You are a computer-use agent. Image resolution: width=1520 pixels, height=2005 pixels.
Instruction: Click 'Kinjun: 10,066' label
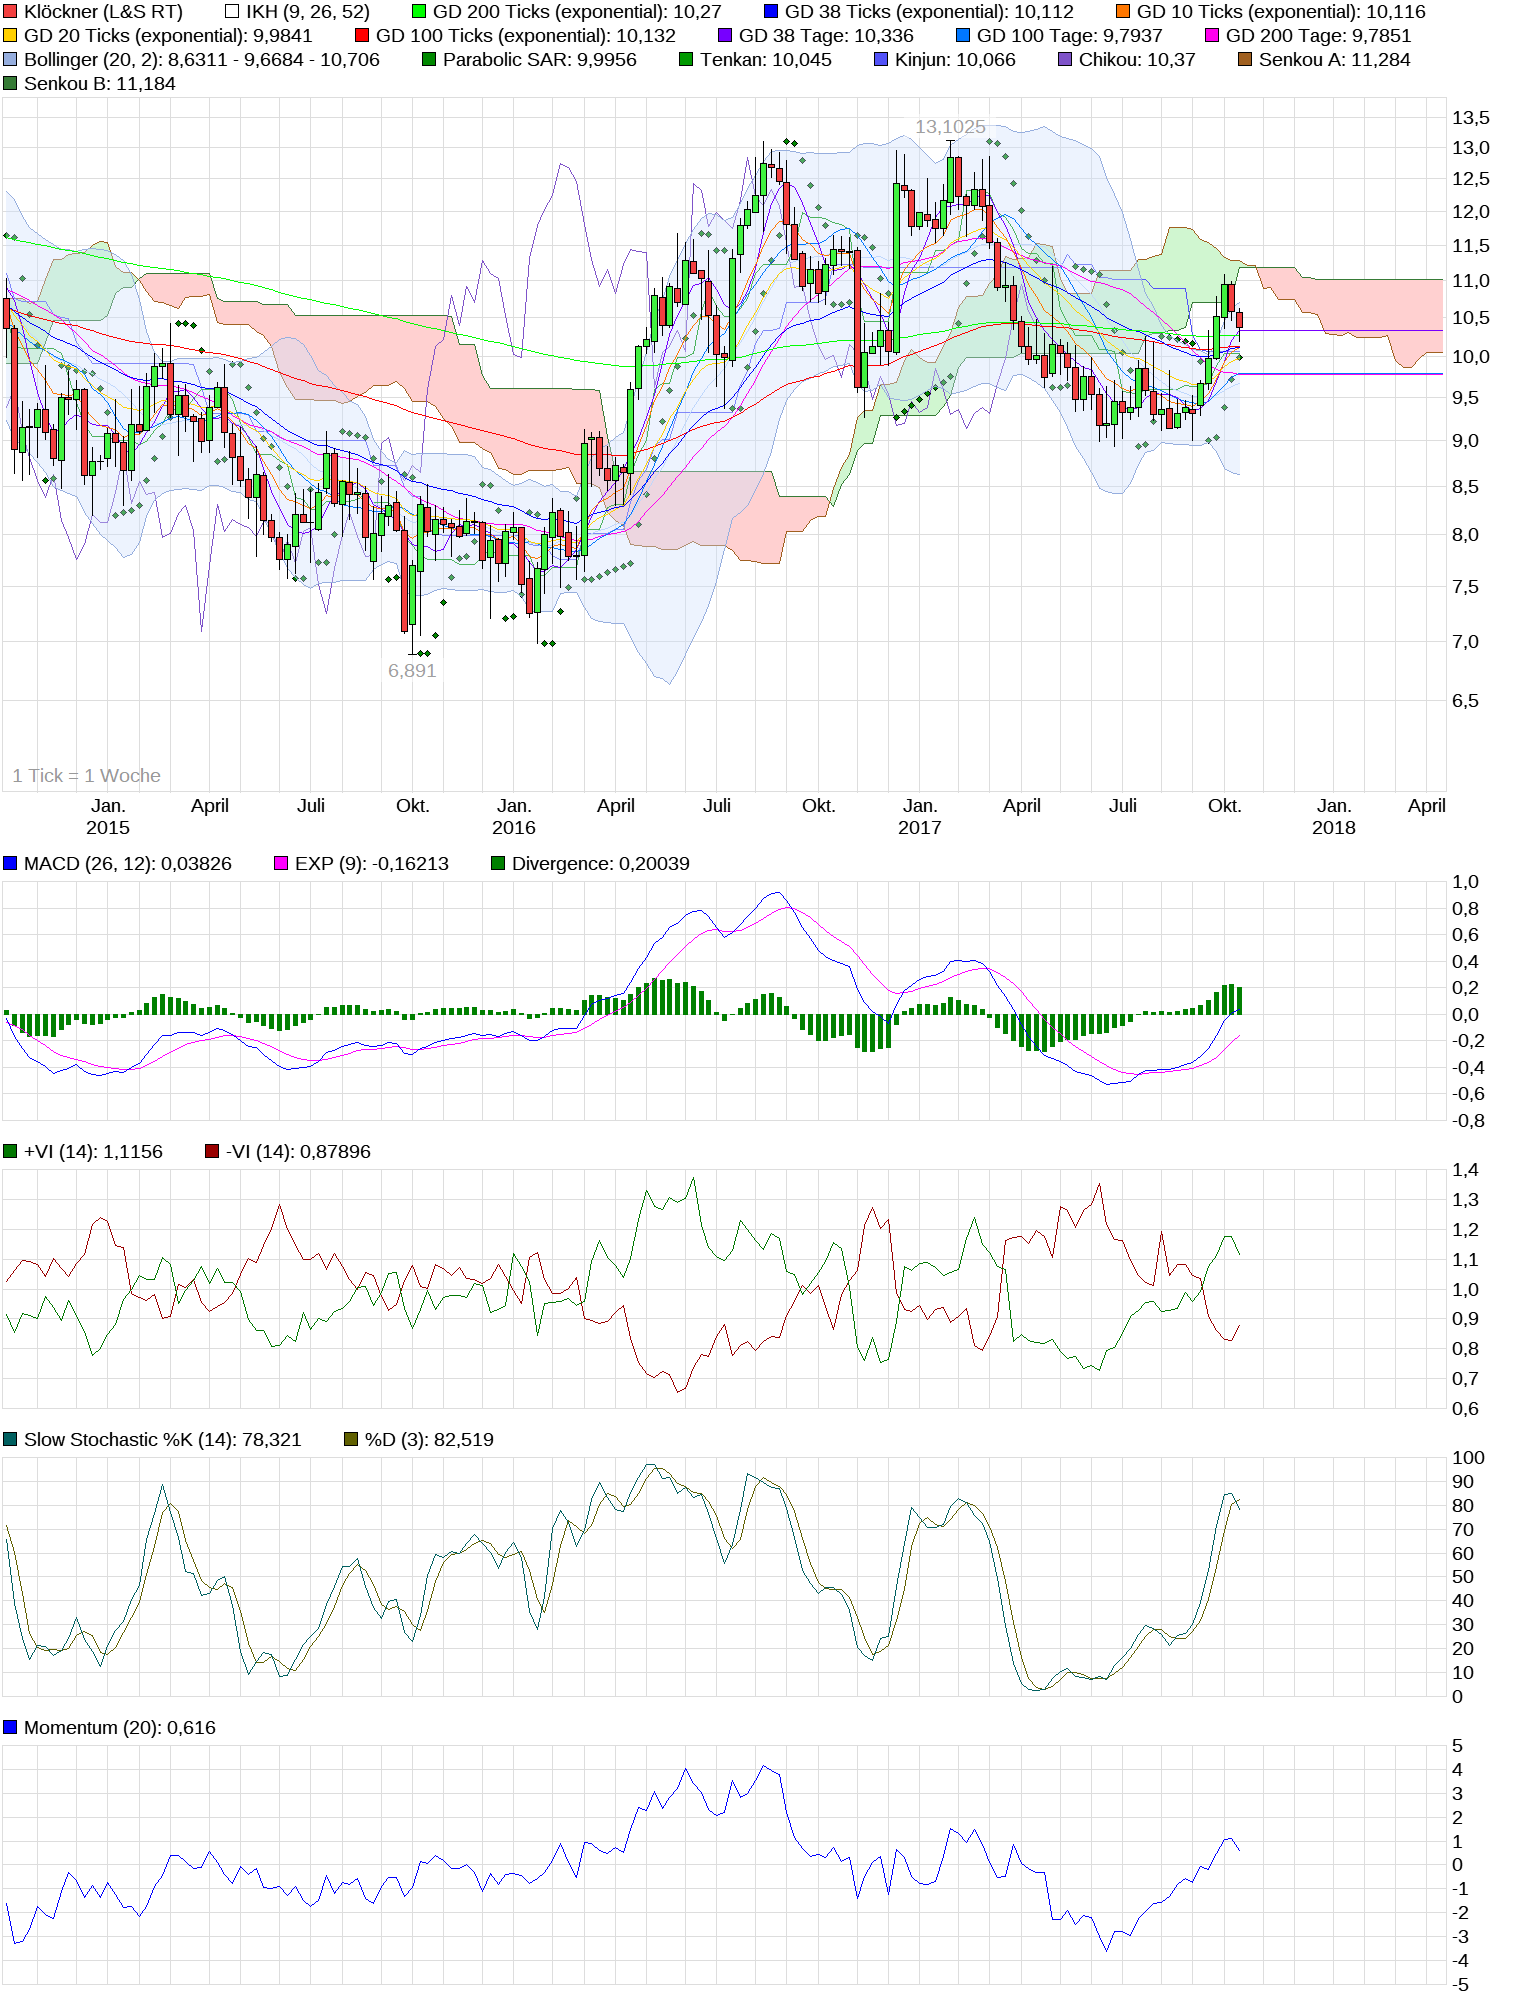[x=955, y=60]
